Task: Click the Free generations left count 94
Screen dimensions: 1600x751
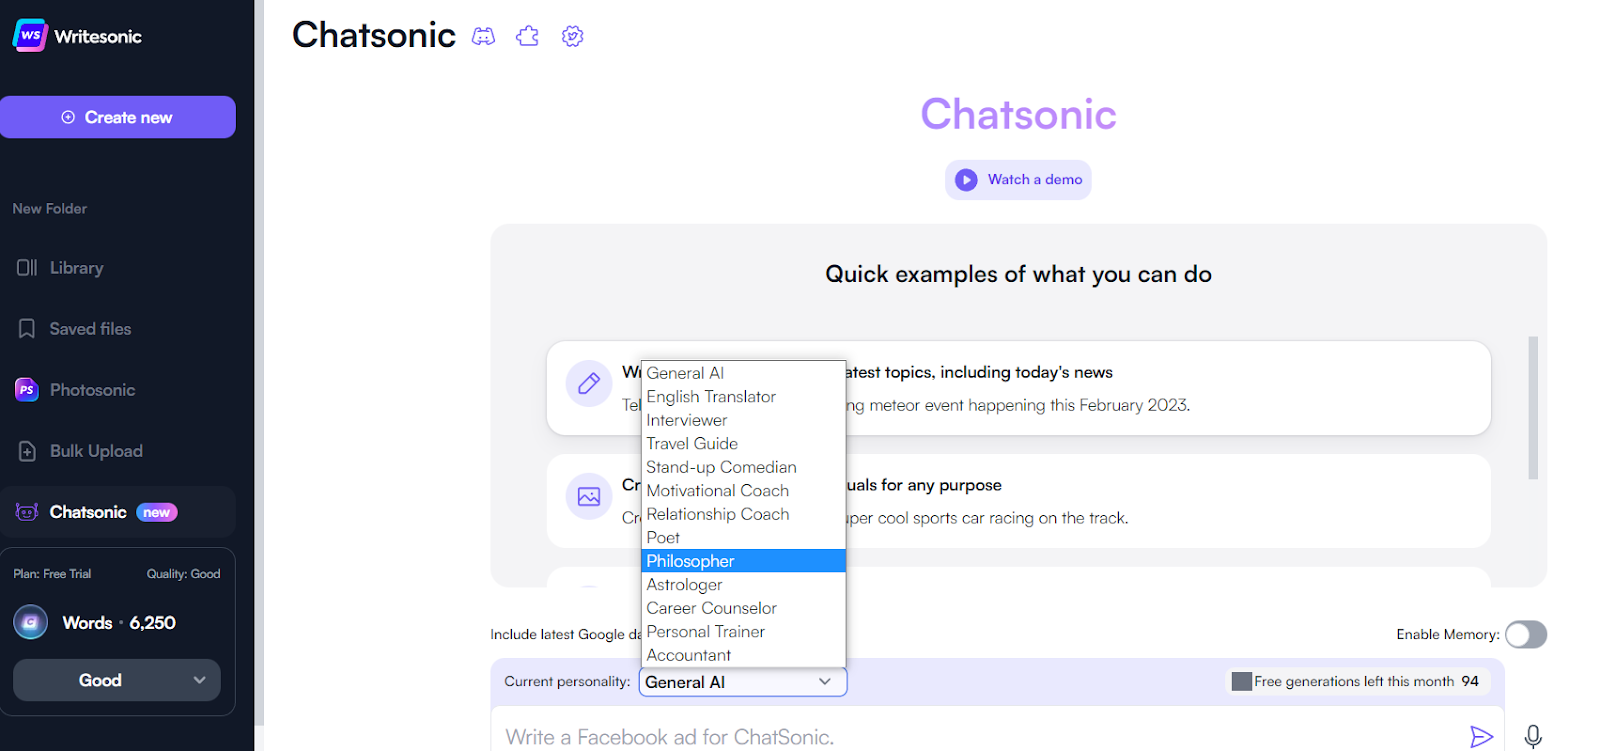Action: pos(1470,681)
